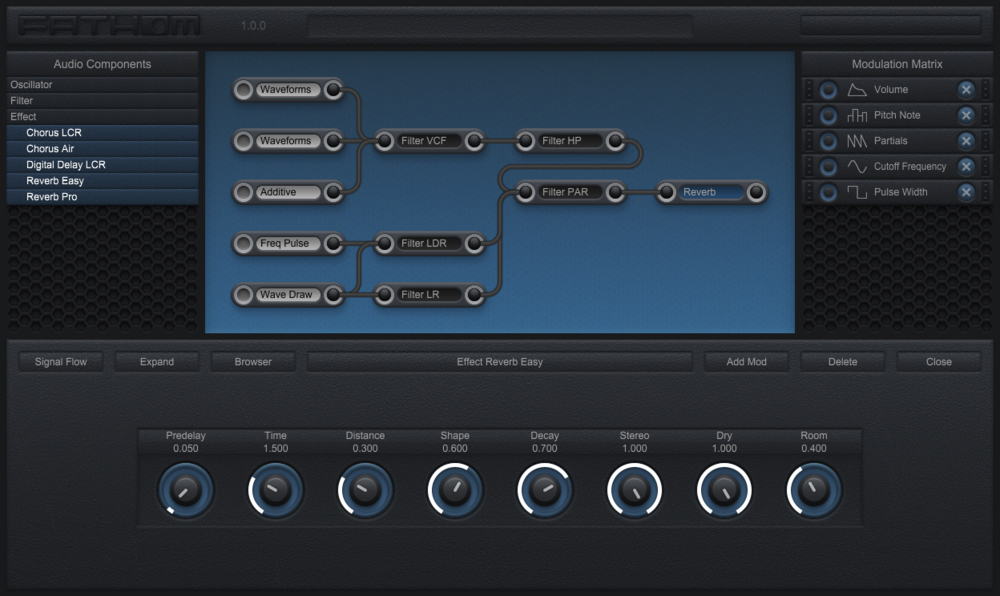
Task: Click the Dry knob
Action: click(724, 490)
